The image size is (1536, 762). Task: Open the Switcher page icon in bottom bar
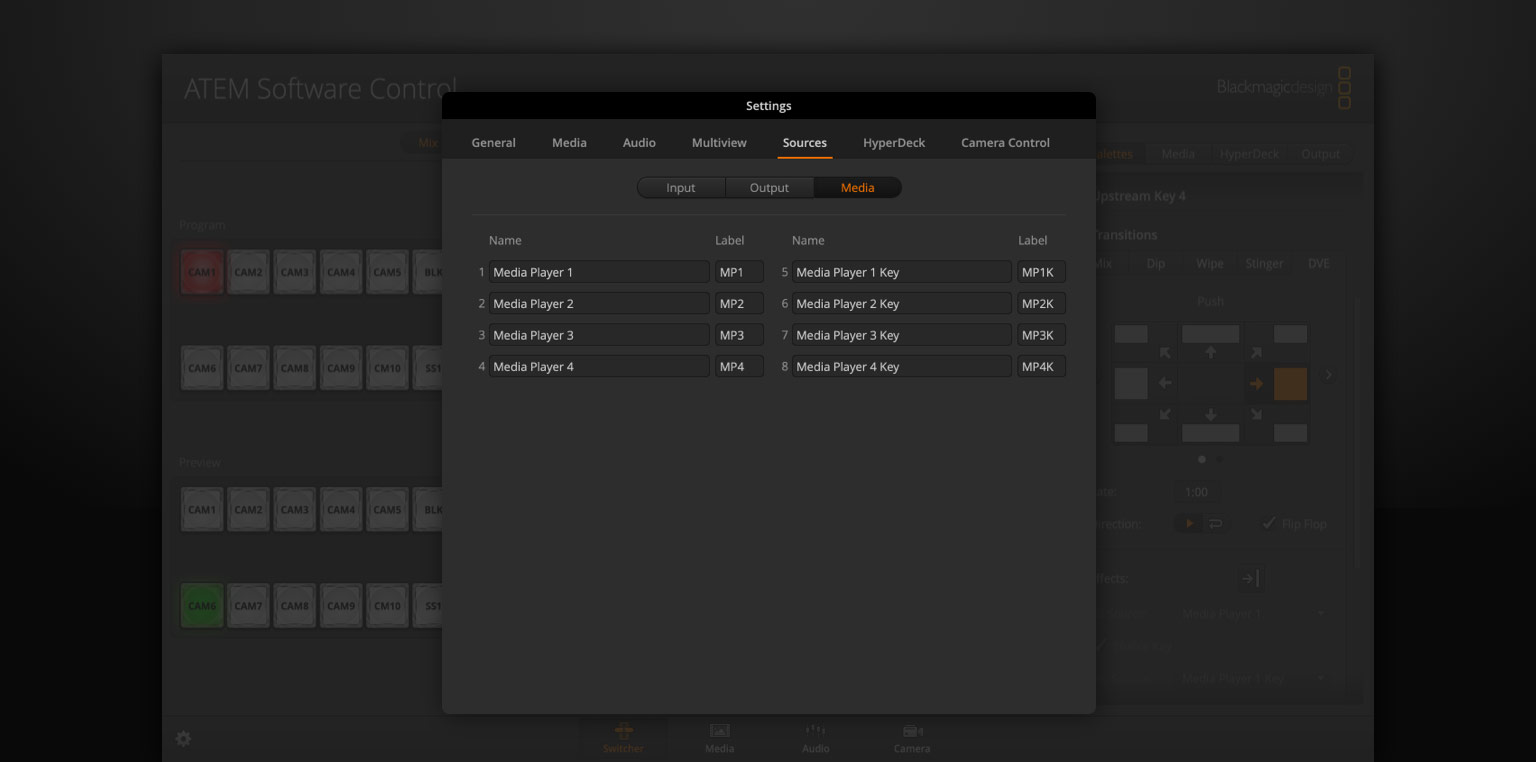(623, 738)
